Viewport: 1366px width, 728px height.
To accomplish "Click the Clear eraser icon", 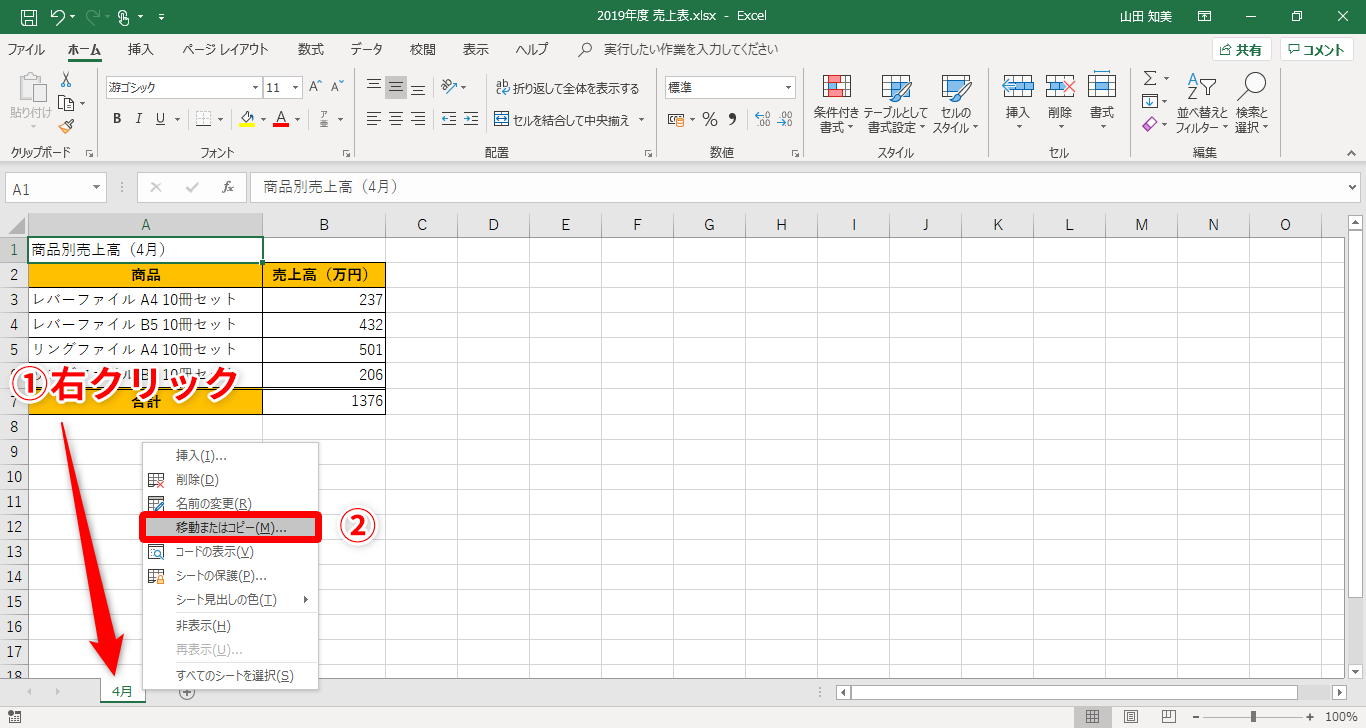I will [1150, 124].
